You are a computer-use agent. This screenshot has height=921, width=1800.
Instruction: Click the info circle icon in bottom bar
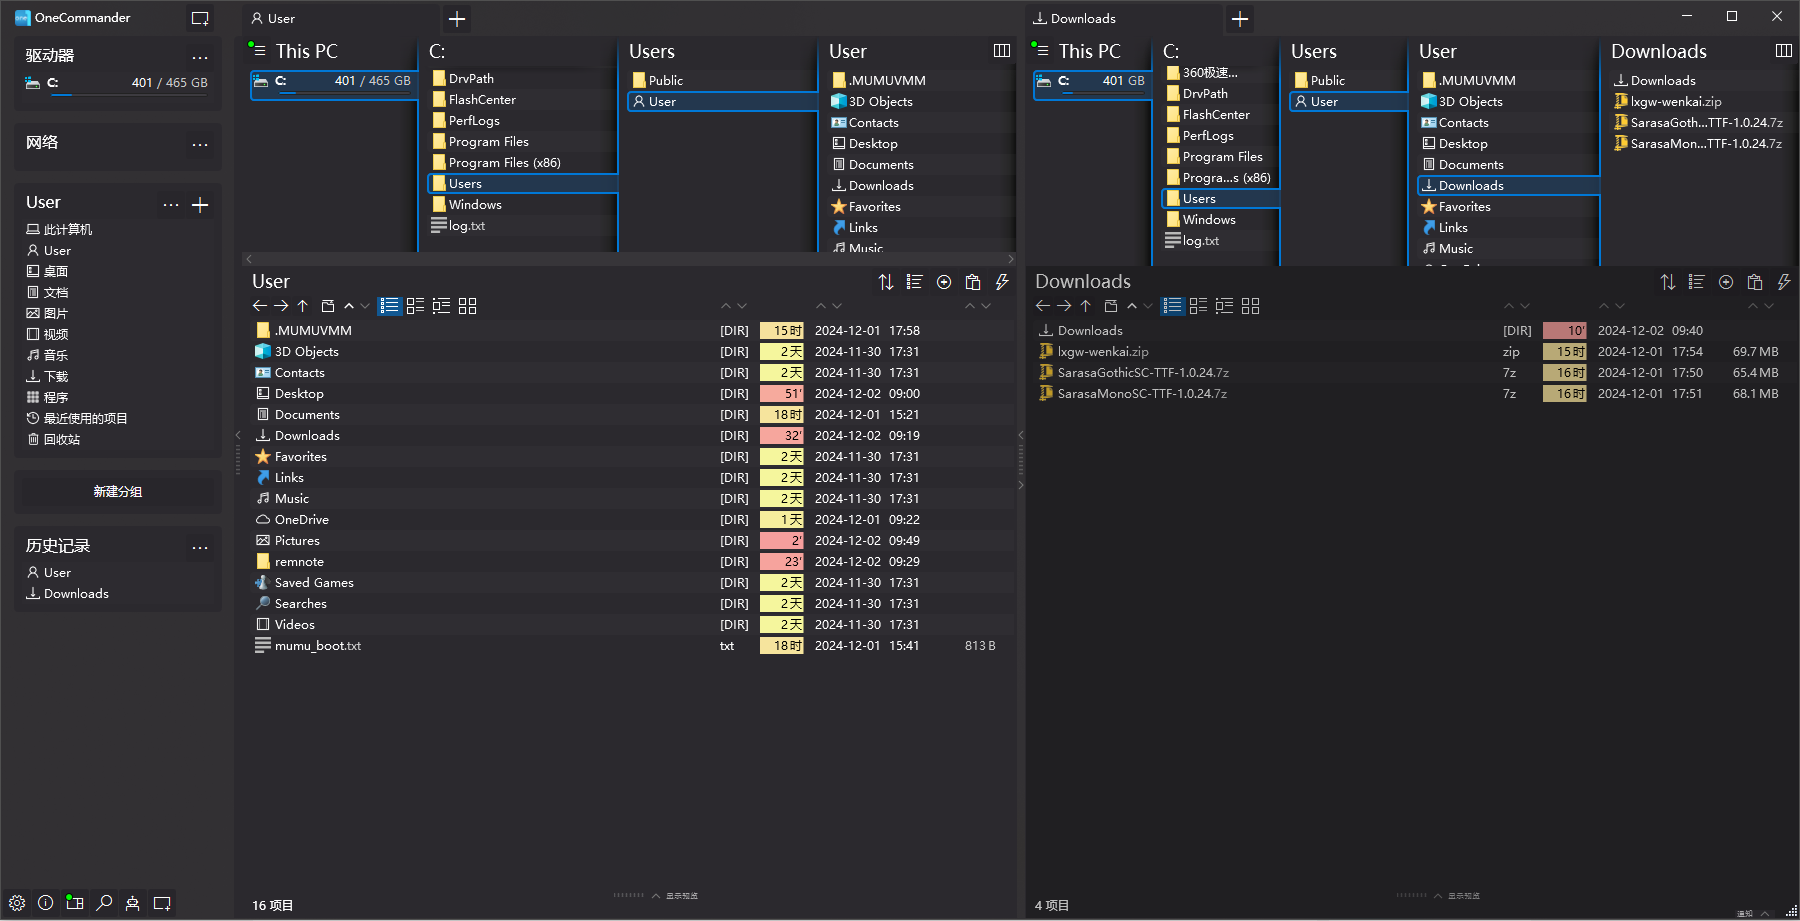46,903
